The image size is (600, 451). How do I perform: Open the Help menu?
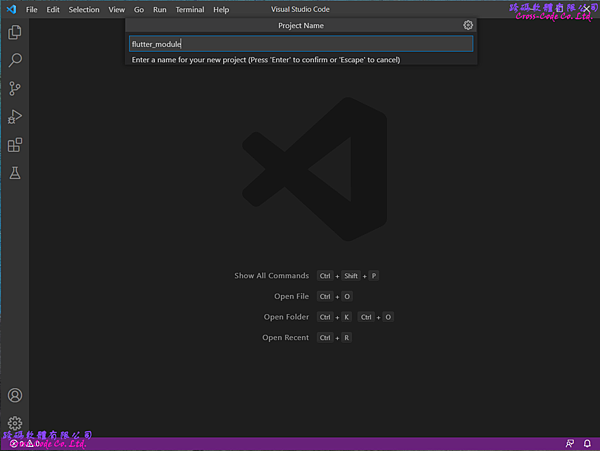221,9
